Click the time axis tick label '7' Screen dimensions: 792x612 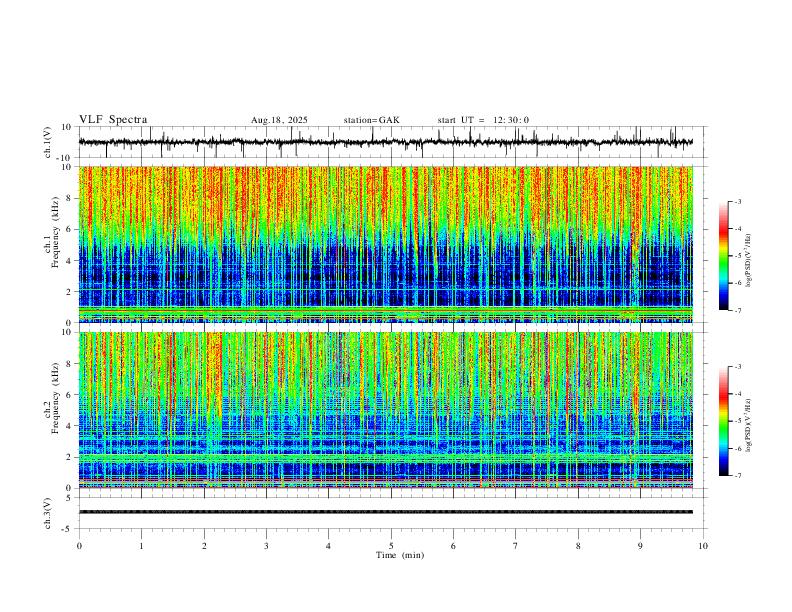(516, 546)
